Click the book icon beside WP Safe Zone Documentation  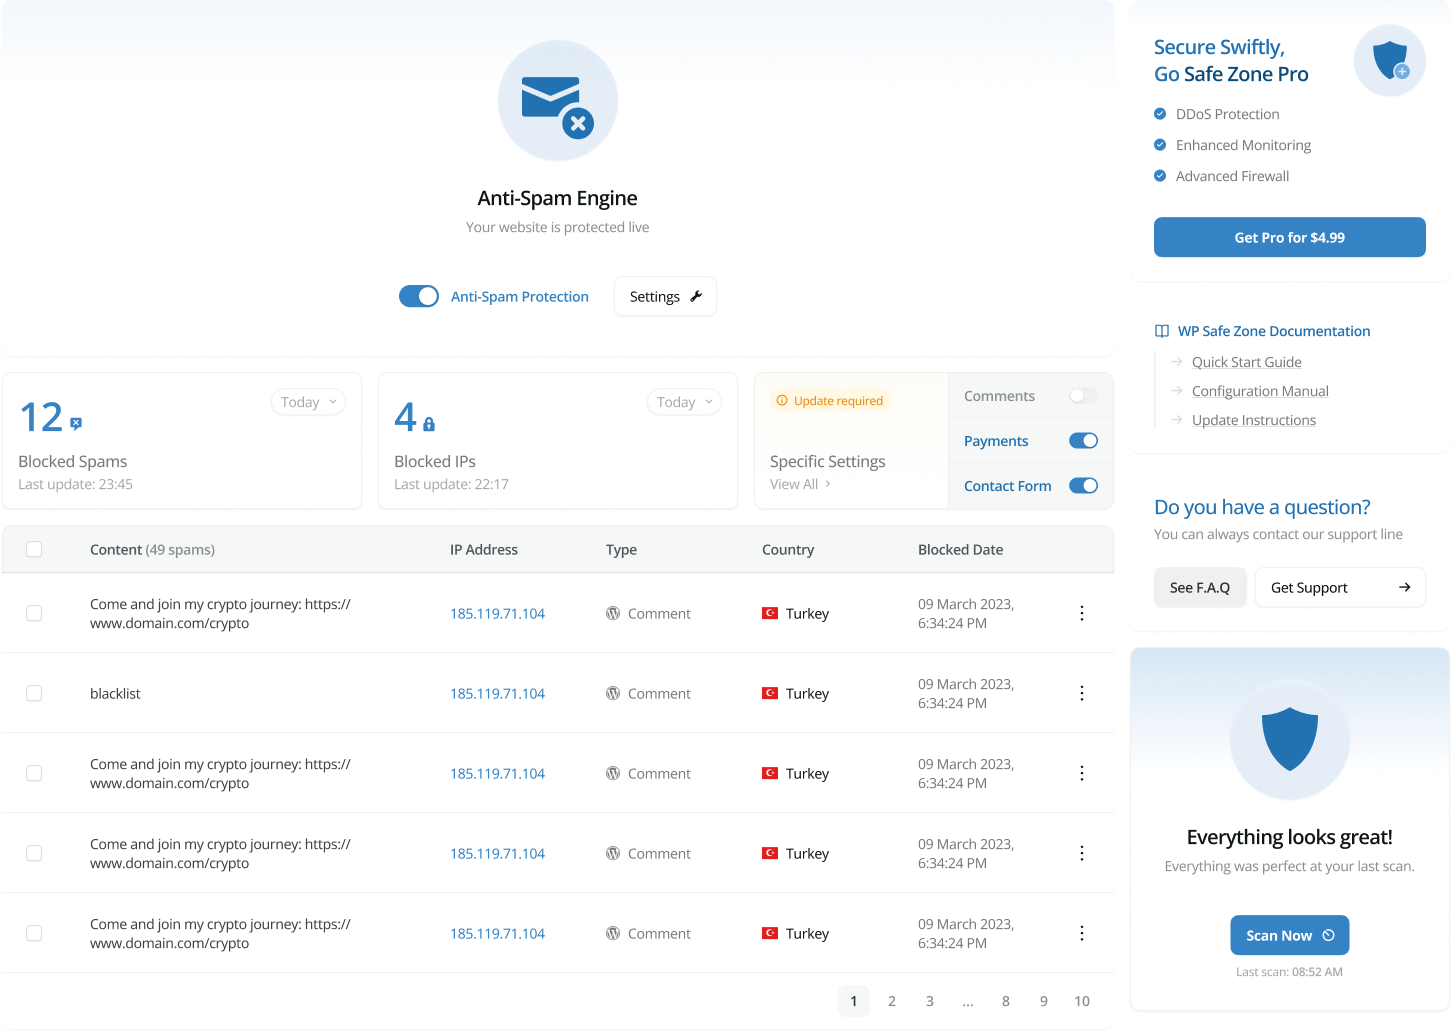click(x=1162, y=331)
